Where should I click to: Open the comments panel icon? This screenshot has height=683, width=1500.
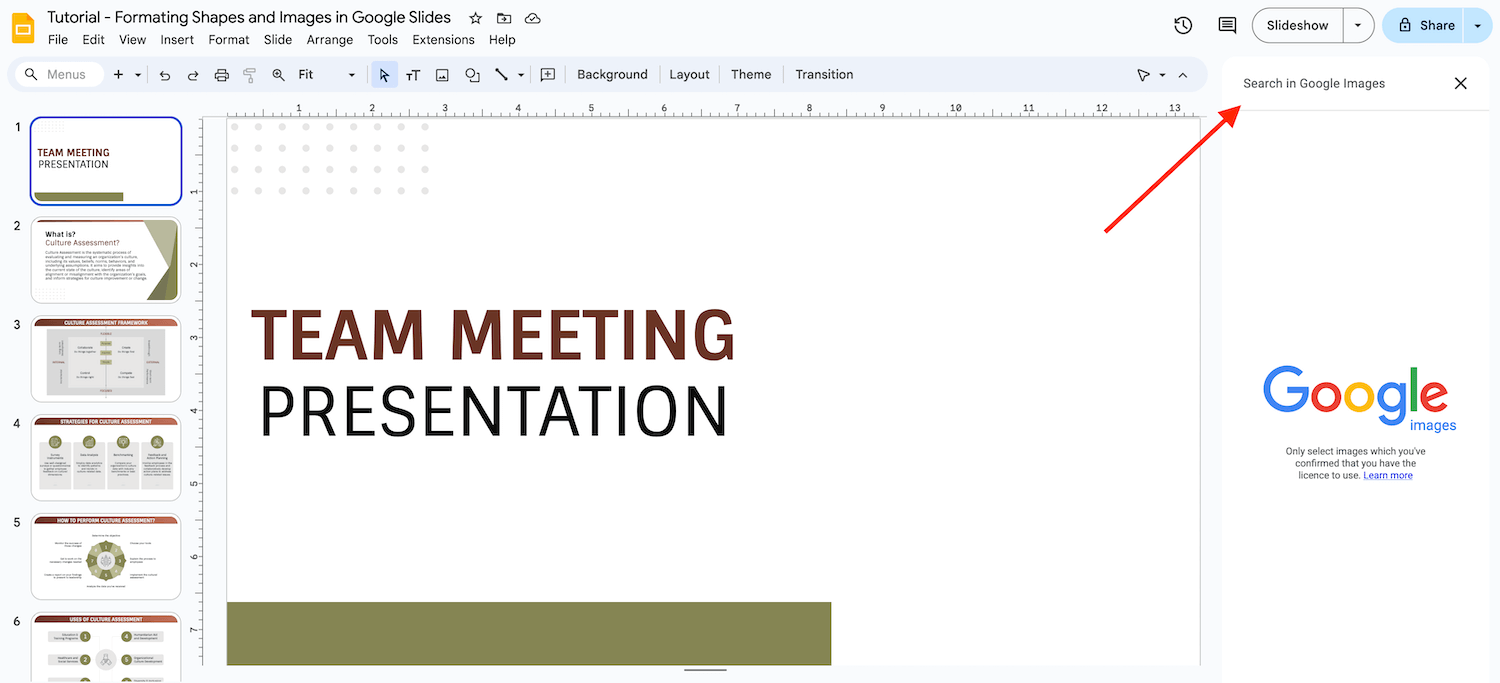point(1227,25)
